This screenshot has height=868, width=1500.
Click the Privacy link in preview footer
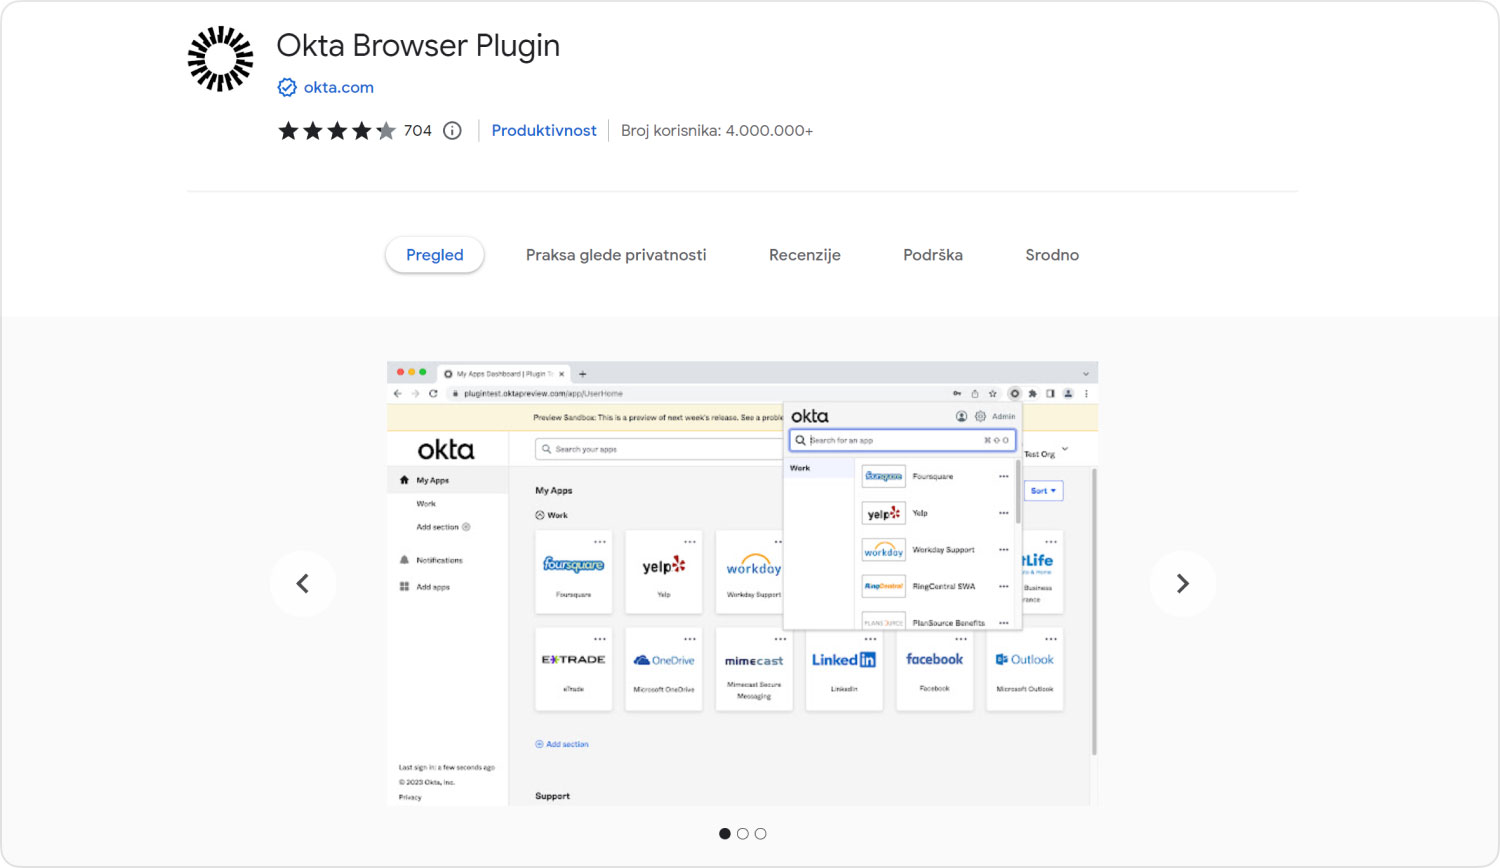pos(410,797)
